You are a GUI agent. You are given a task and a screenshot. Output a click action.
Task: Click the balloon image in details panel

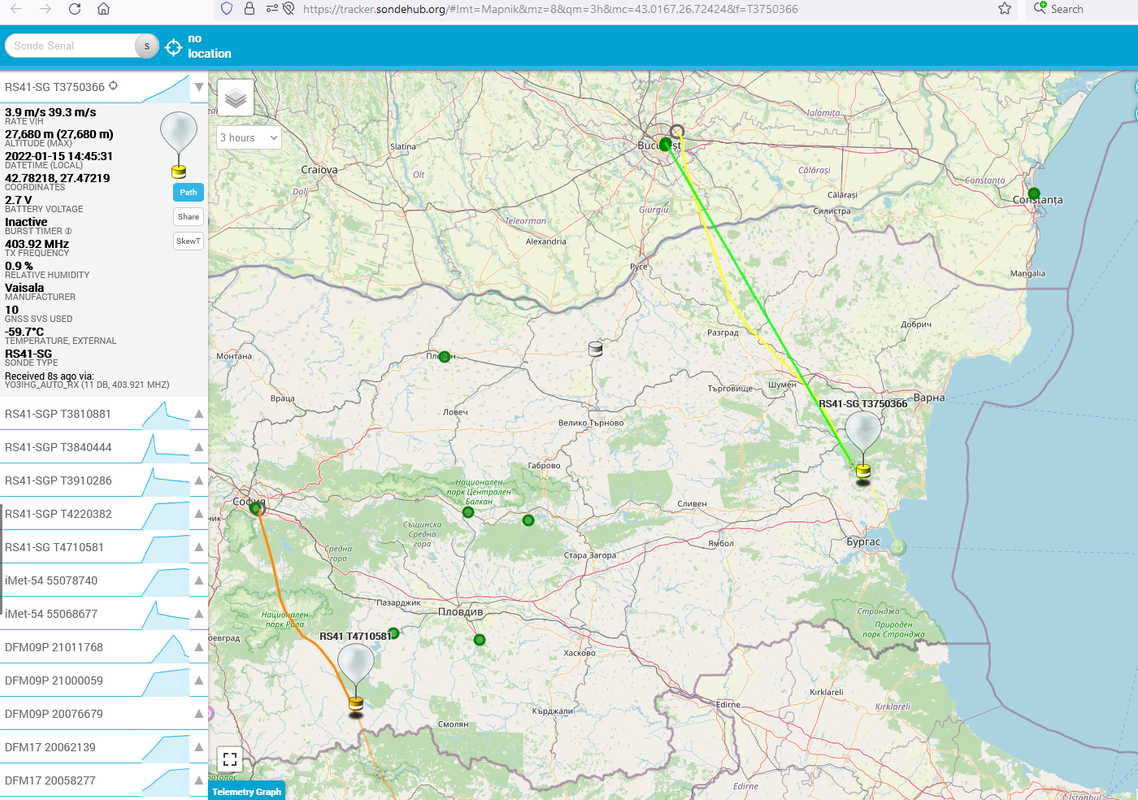179,144
